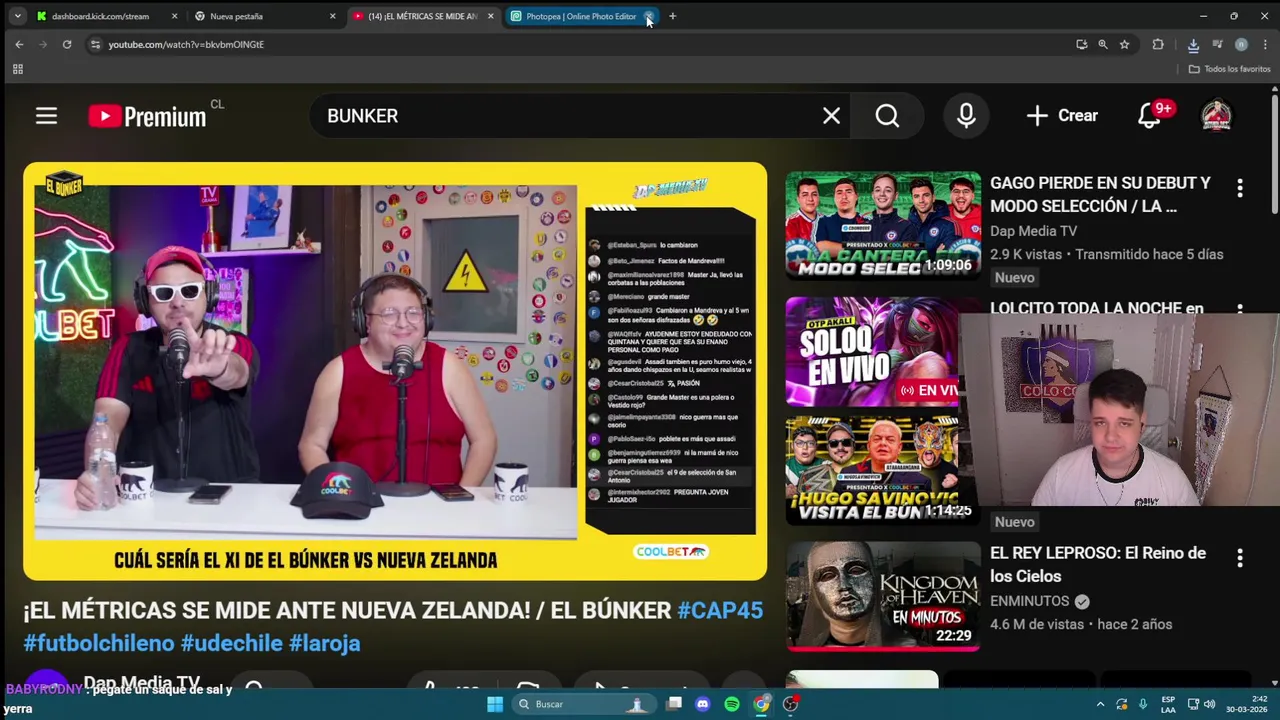Start voice search with the microphone
Viewport: 1280px width, 720px height.
point(966,116)
